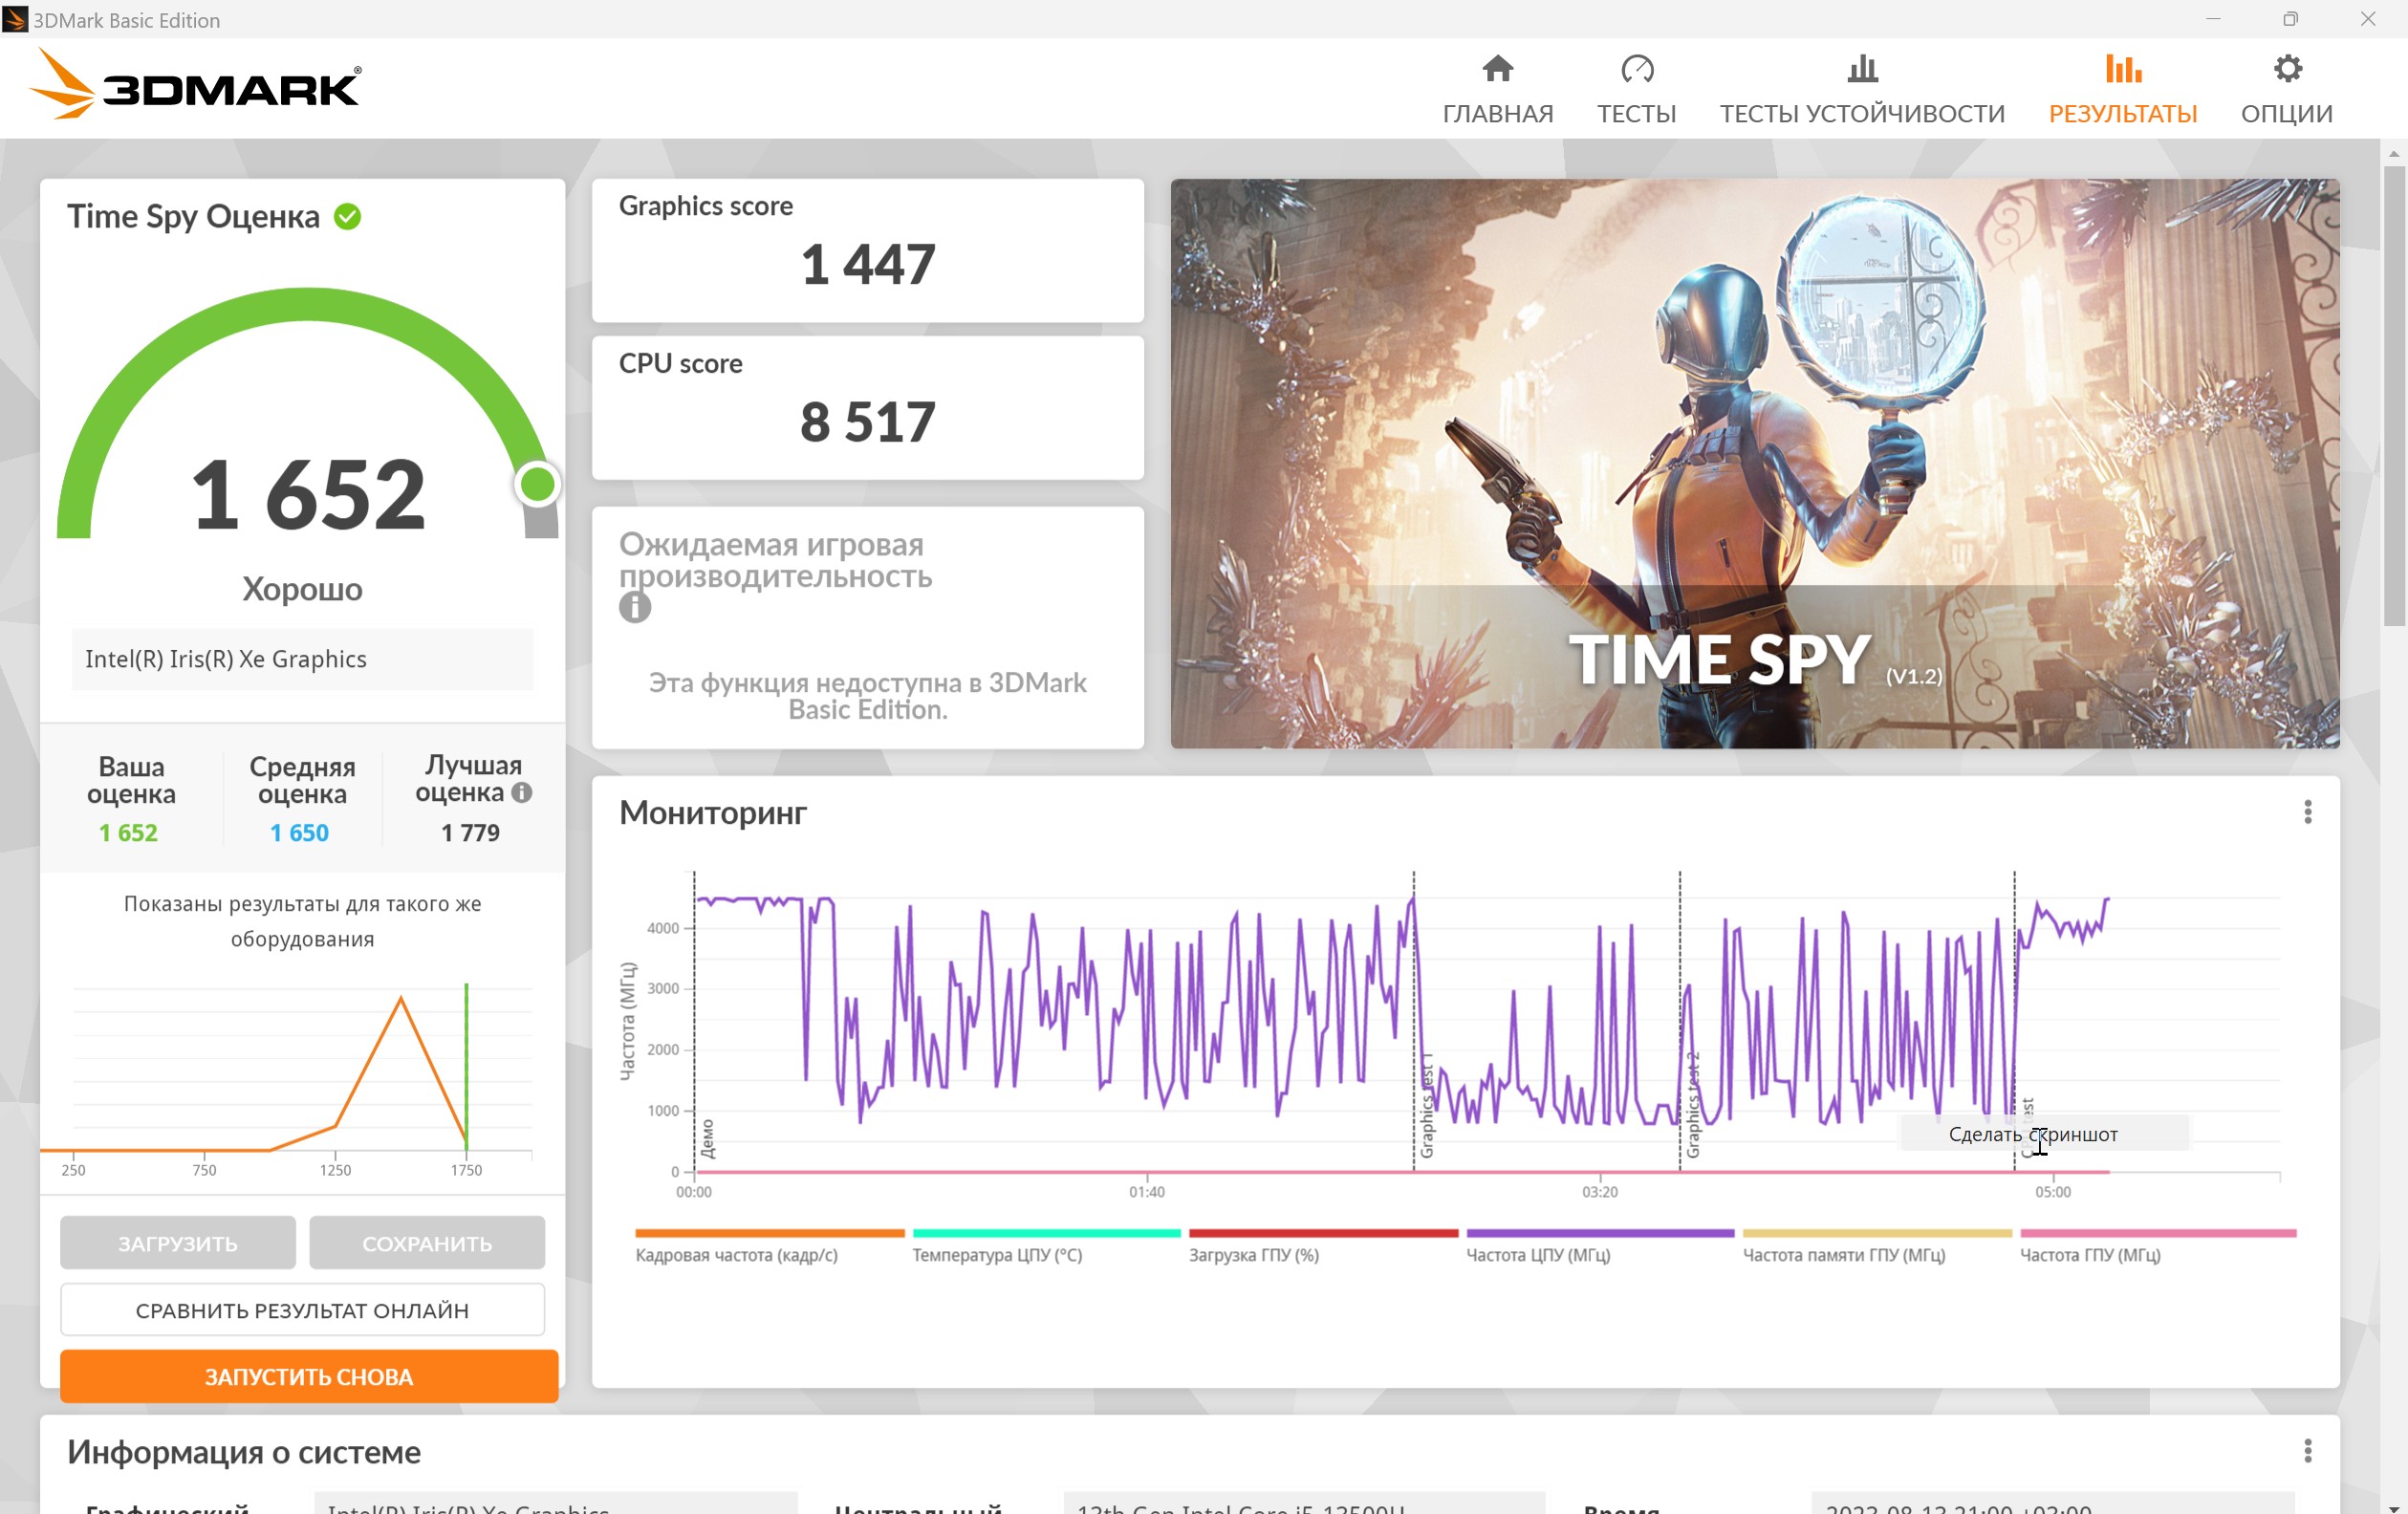Viewport: 2408px width, 1514px height.
Task: Click СРАВНИТЬ РЕЗУЛЬТАТ ОНЛАЙН button
Action: tap(302, 1310)
